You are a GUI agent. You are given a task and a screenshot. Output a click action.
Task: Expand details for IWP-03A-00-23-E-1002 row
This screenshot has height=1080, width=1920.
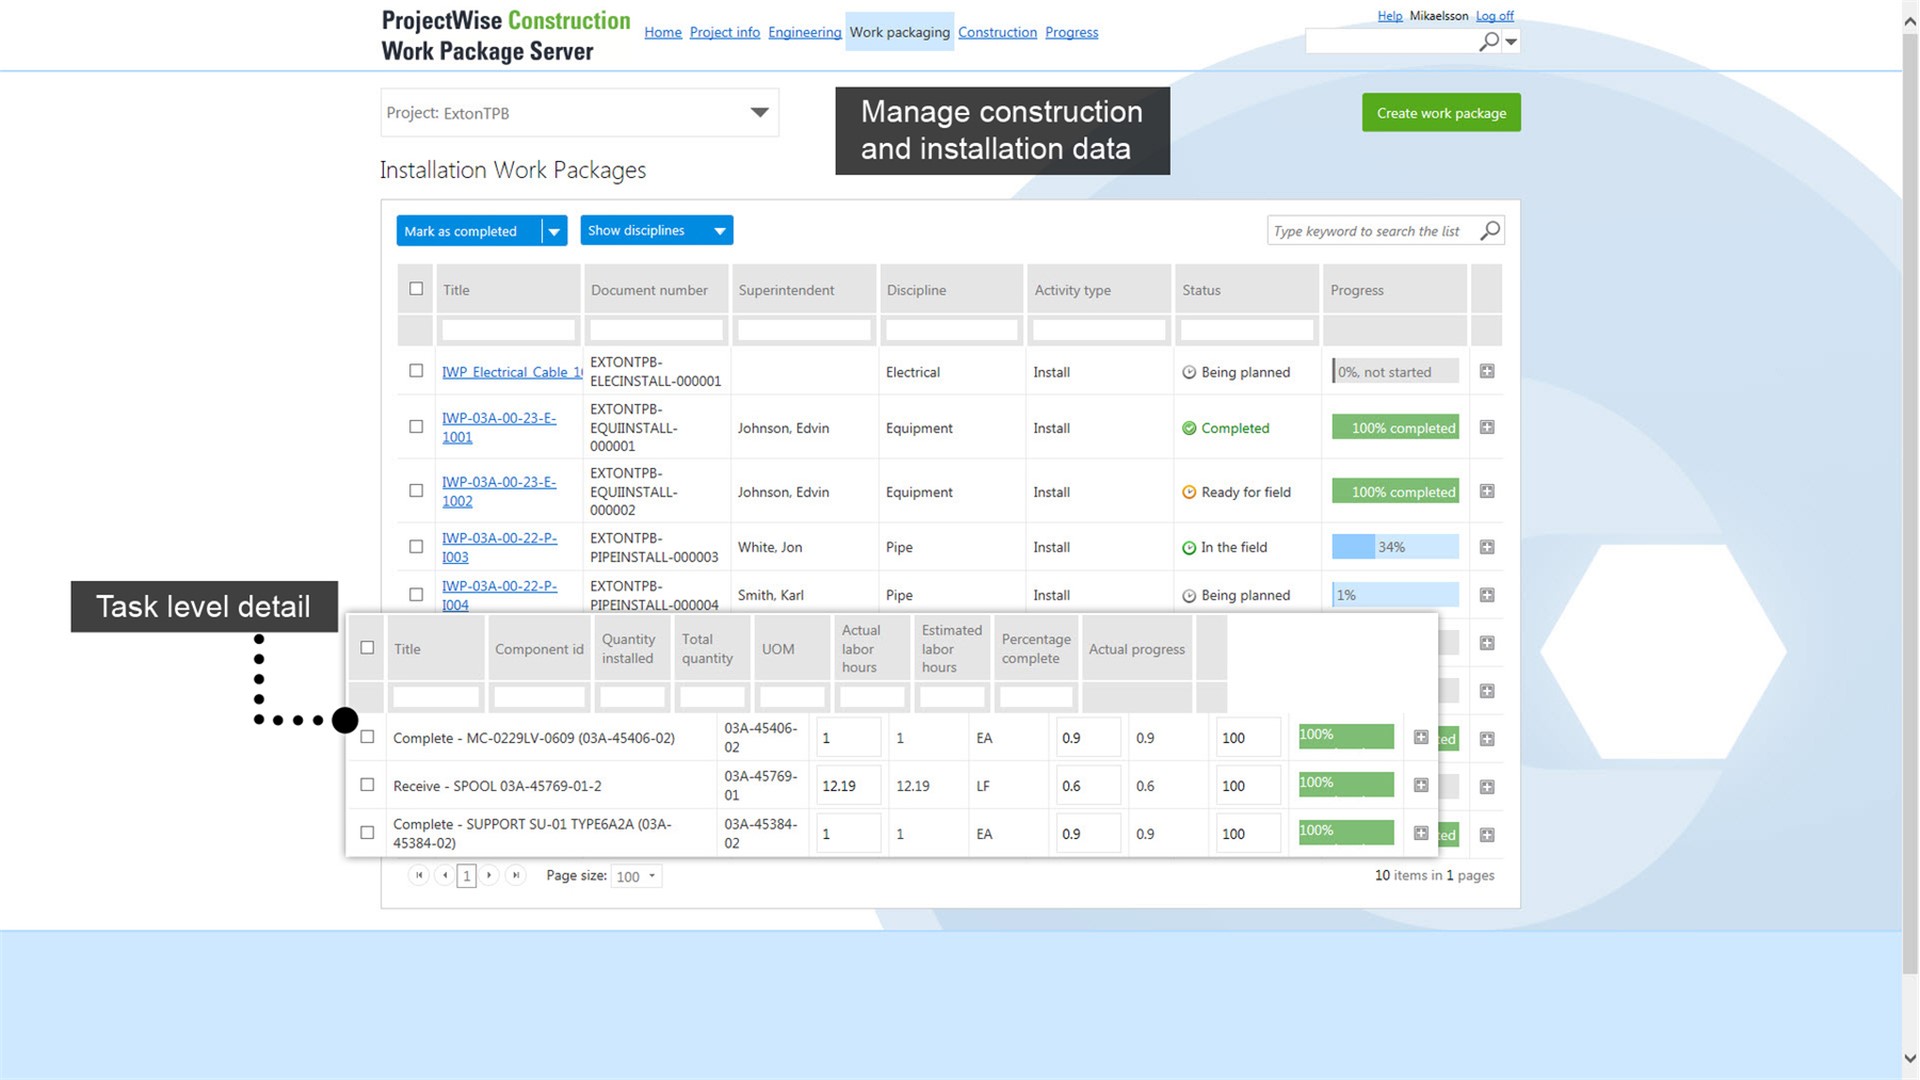click(1487, 491)
